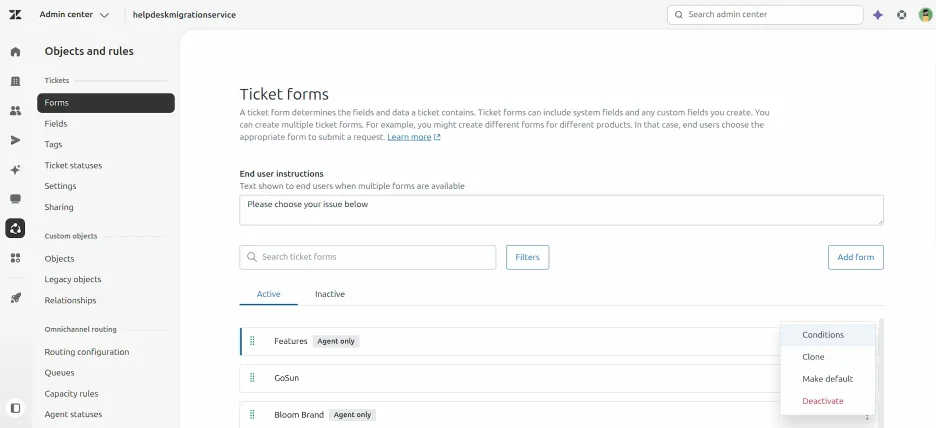Open the Apps and integrations grid icon
This screenshot has width=936, height=428.
[x=16, y=257]
